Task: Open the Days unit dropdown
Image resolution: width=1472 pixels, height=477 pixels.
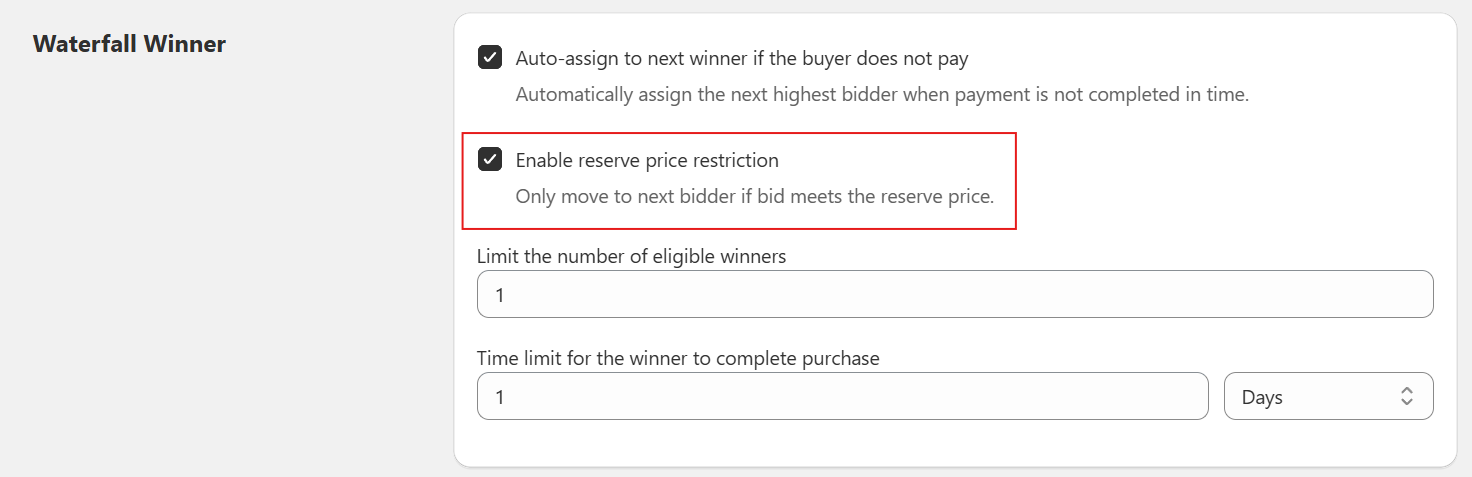Action: point(1328,397)
